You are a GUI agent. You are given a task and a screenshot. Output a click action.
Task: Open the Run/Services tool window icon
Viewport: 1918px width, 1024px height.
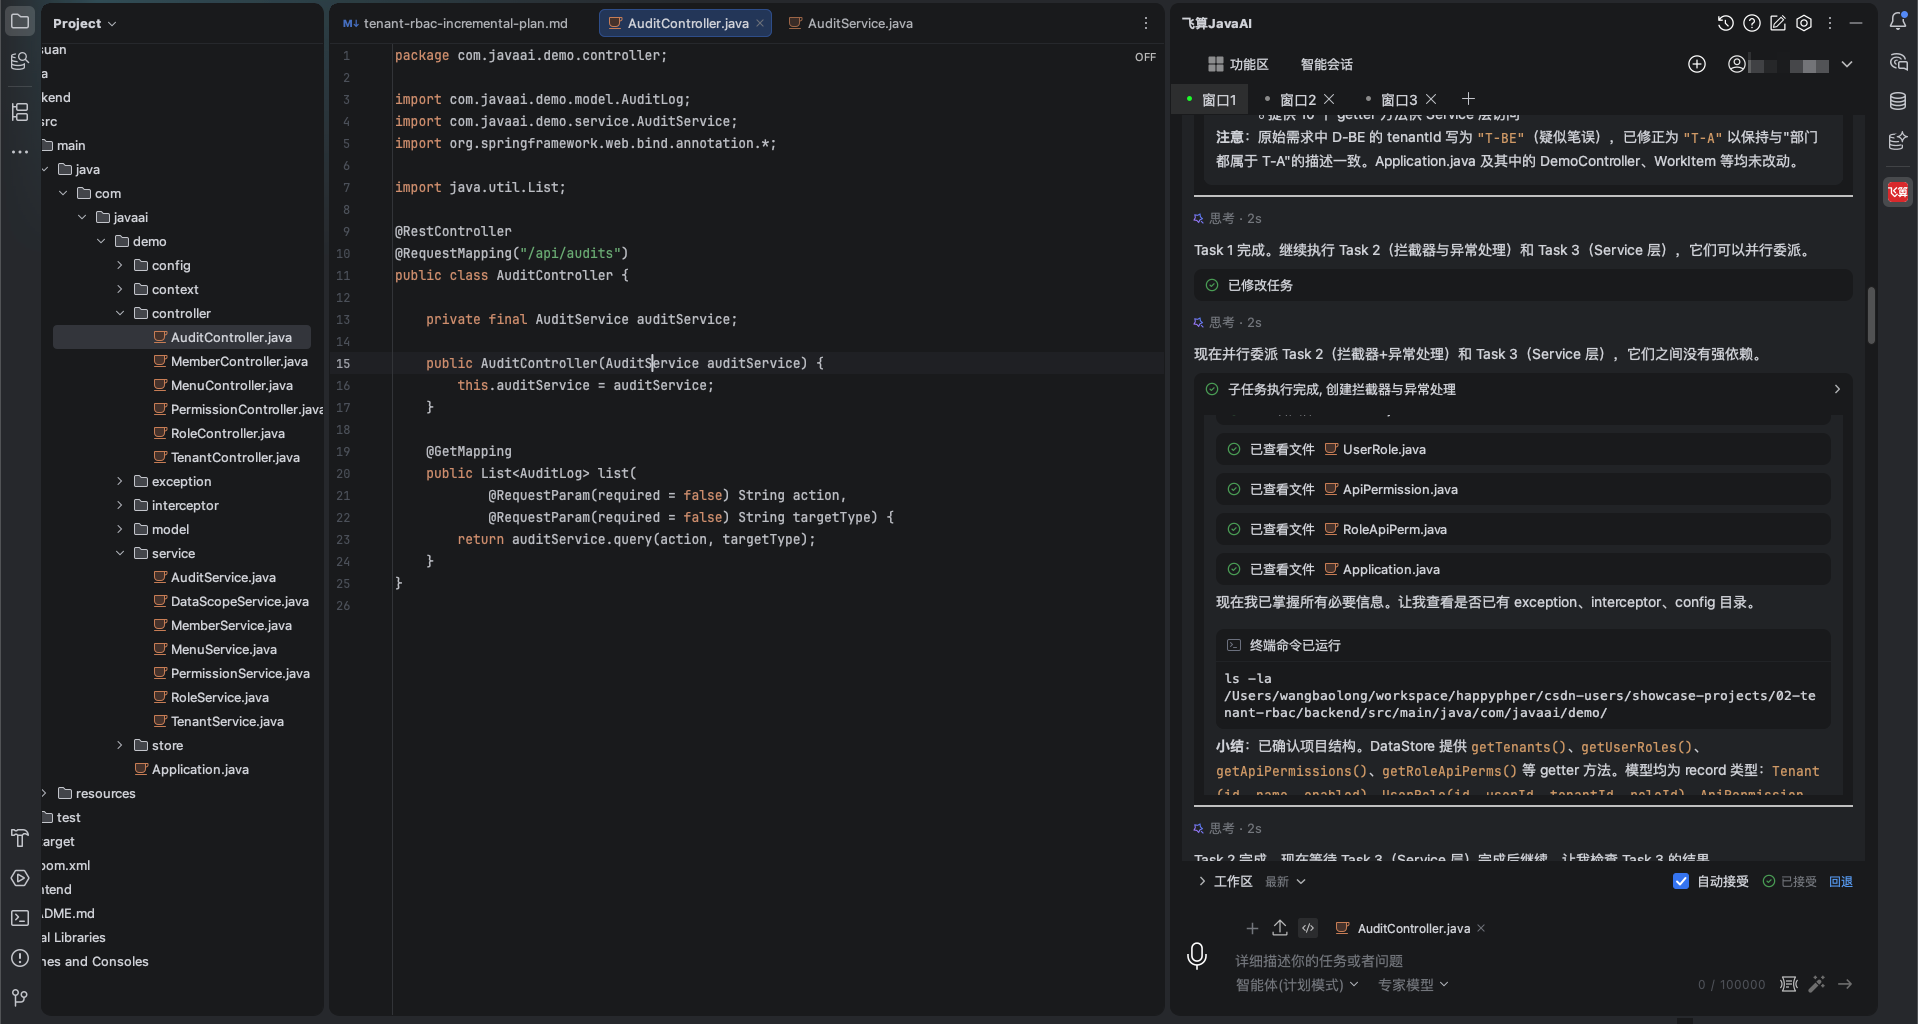coord(20,878)
